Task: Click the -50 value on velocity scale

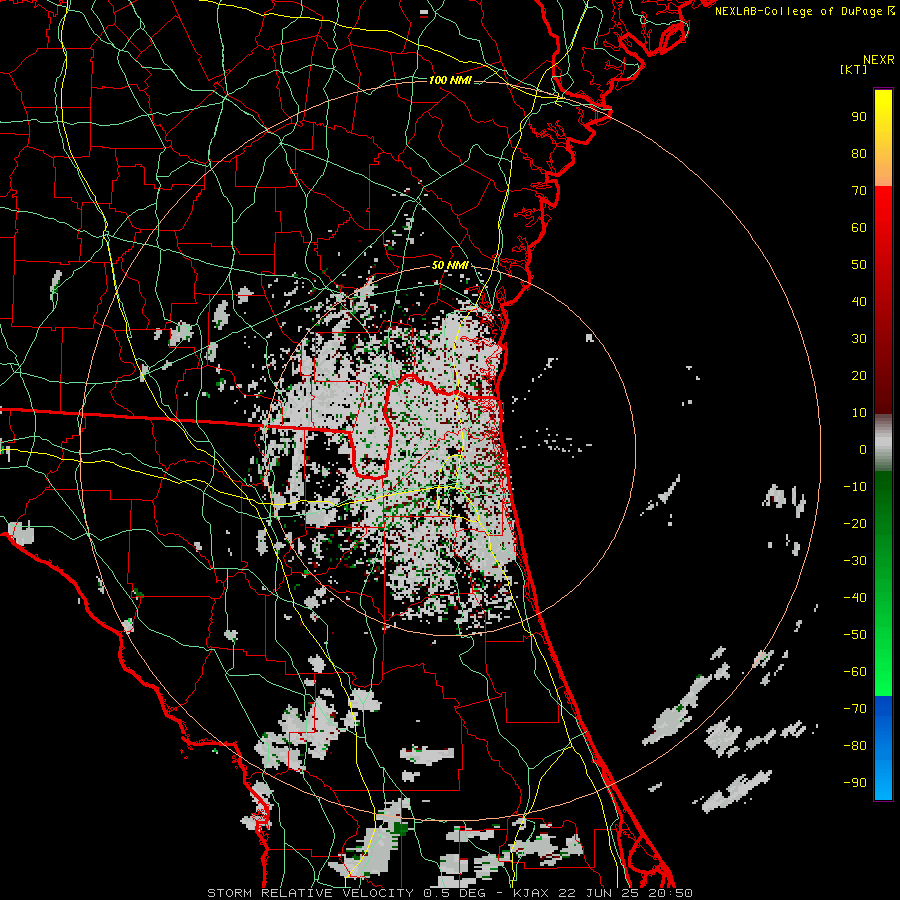Action: coord(855,635)
